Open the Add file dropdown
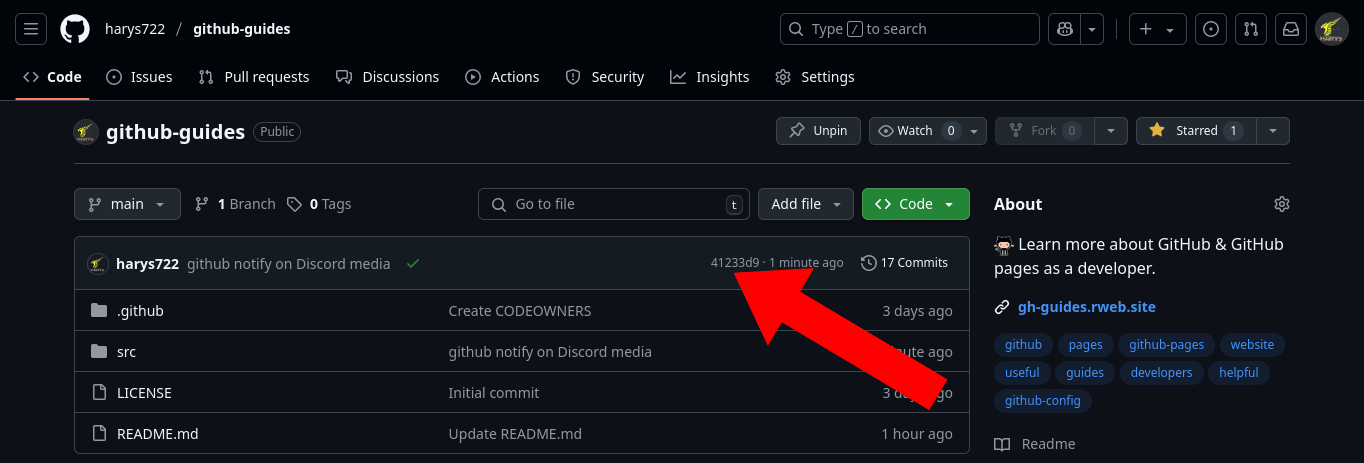The image size is (1364, 463). 806,204
